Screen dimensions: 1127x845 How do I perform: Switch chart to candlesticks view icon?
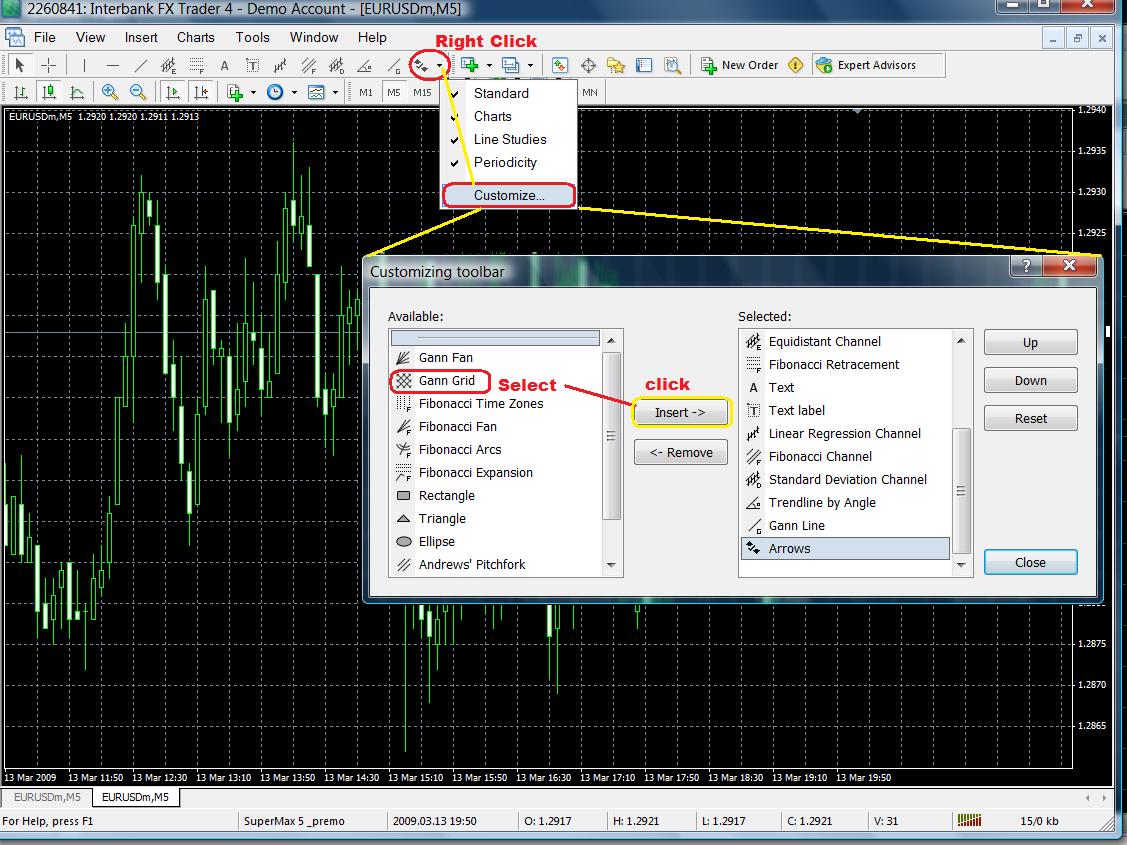(48, 92)
